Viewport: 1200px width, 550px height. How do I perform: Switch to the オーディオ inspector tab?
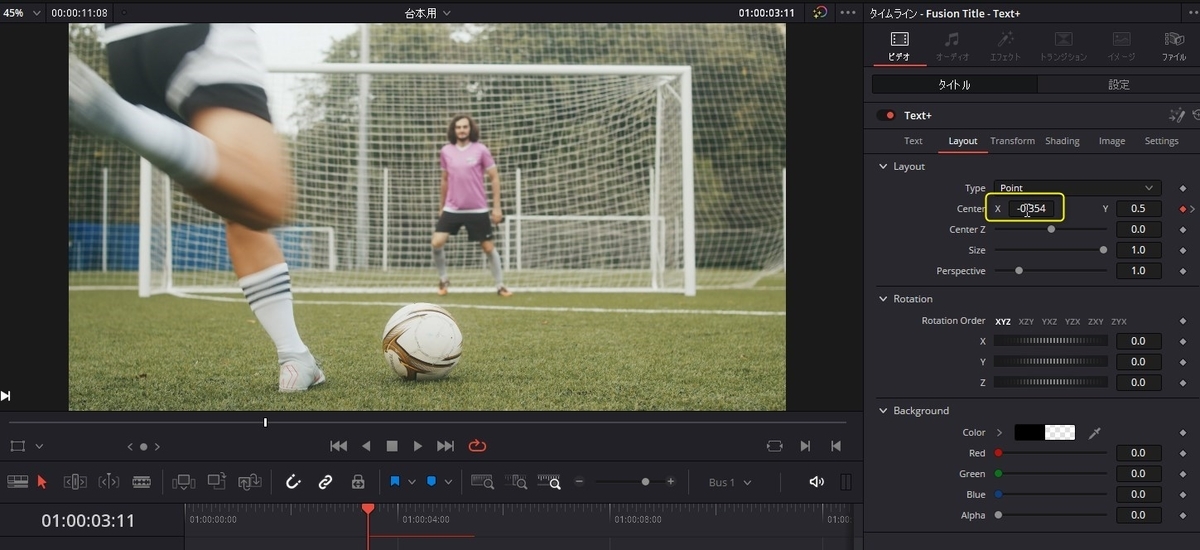pos(952,46)
